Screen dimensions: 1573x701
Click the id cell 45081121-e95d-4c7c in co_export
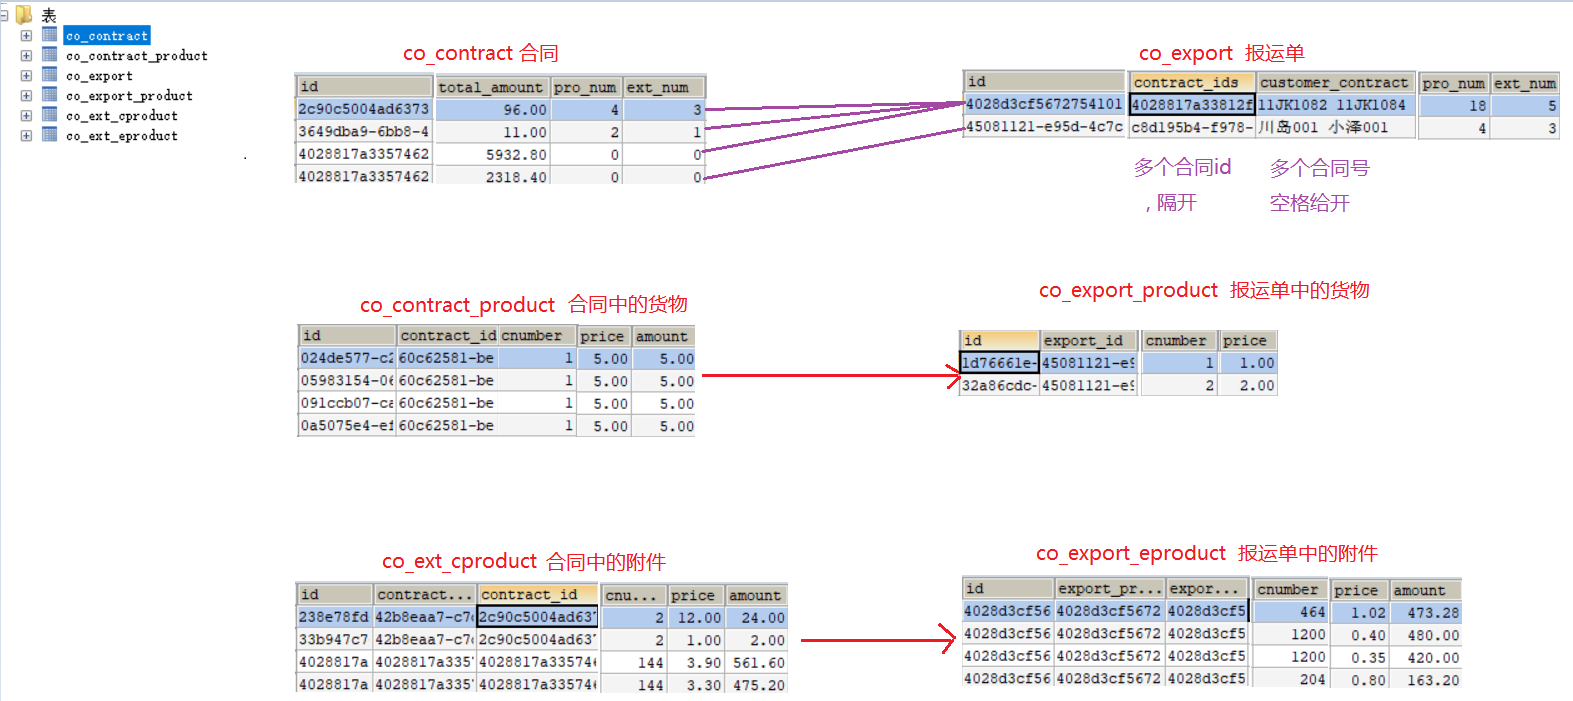1044,127
